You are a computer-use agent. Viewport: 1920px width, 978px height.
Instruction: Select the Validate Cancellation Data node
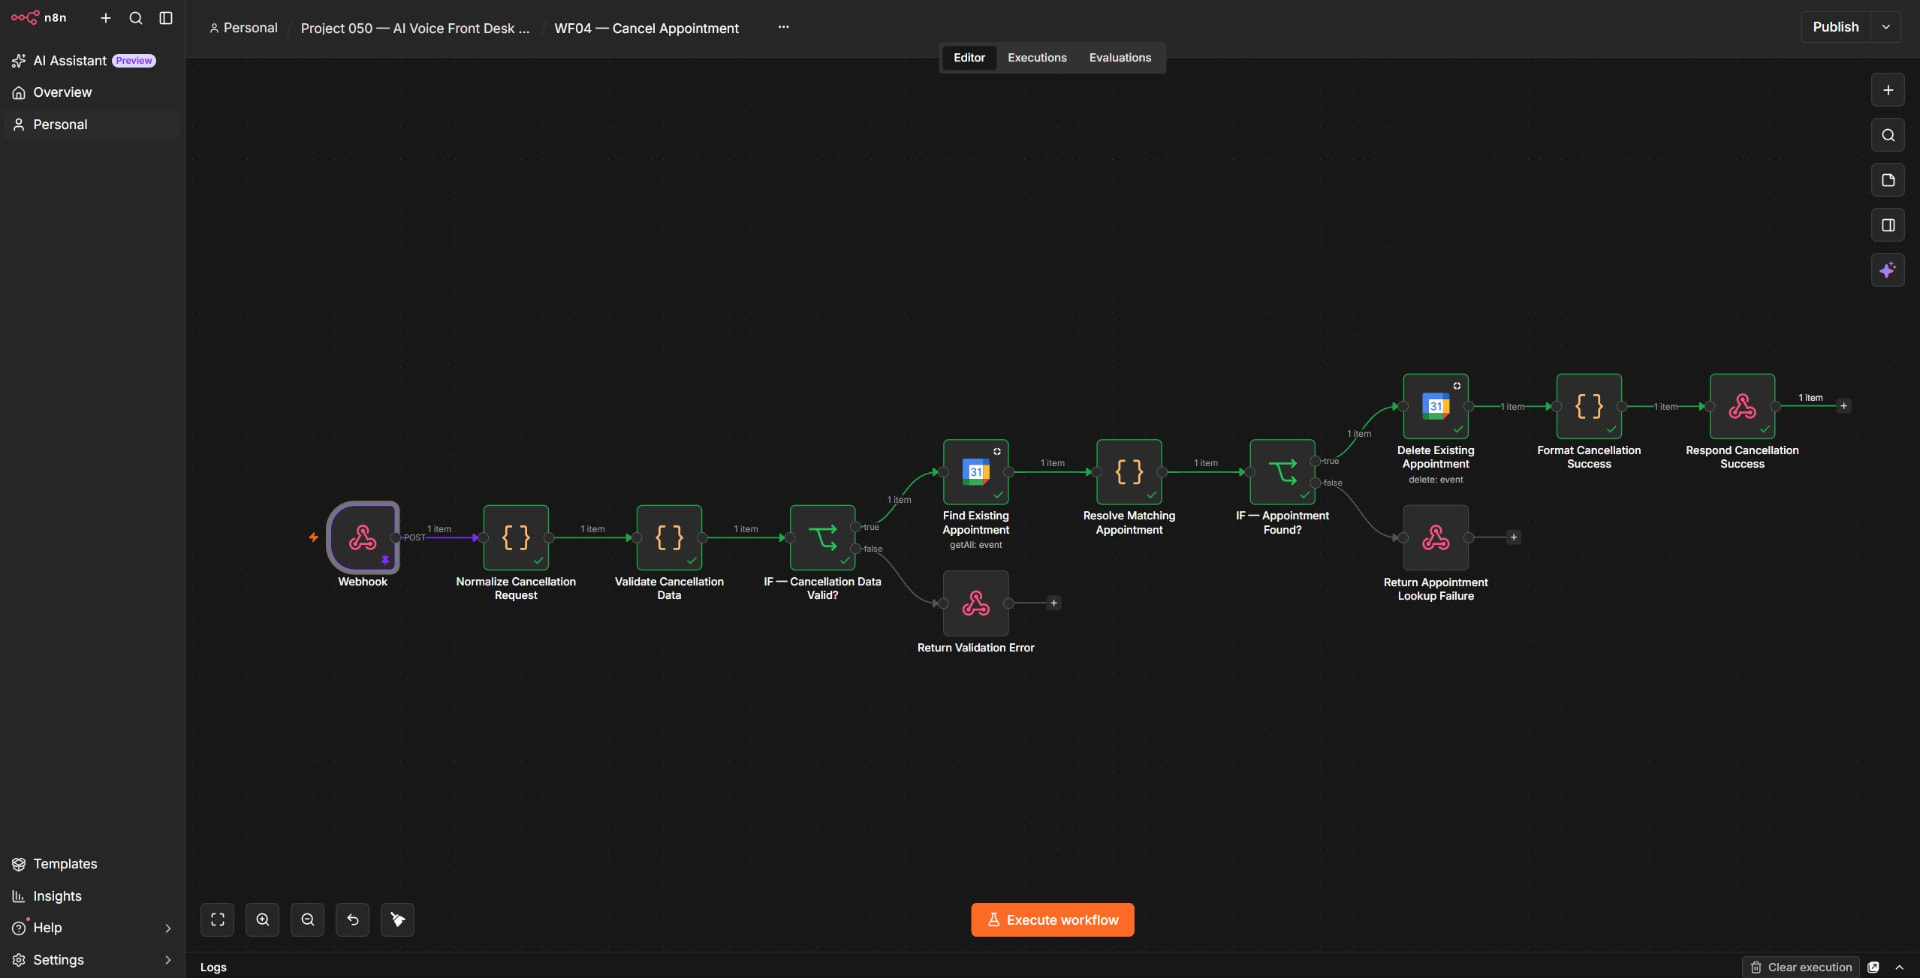[x=669, y=538]
